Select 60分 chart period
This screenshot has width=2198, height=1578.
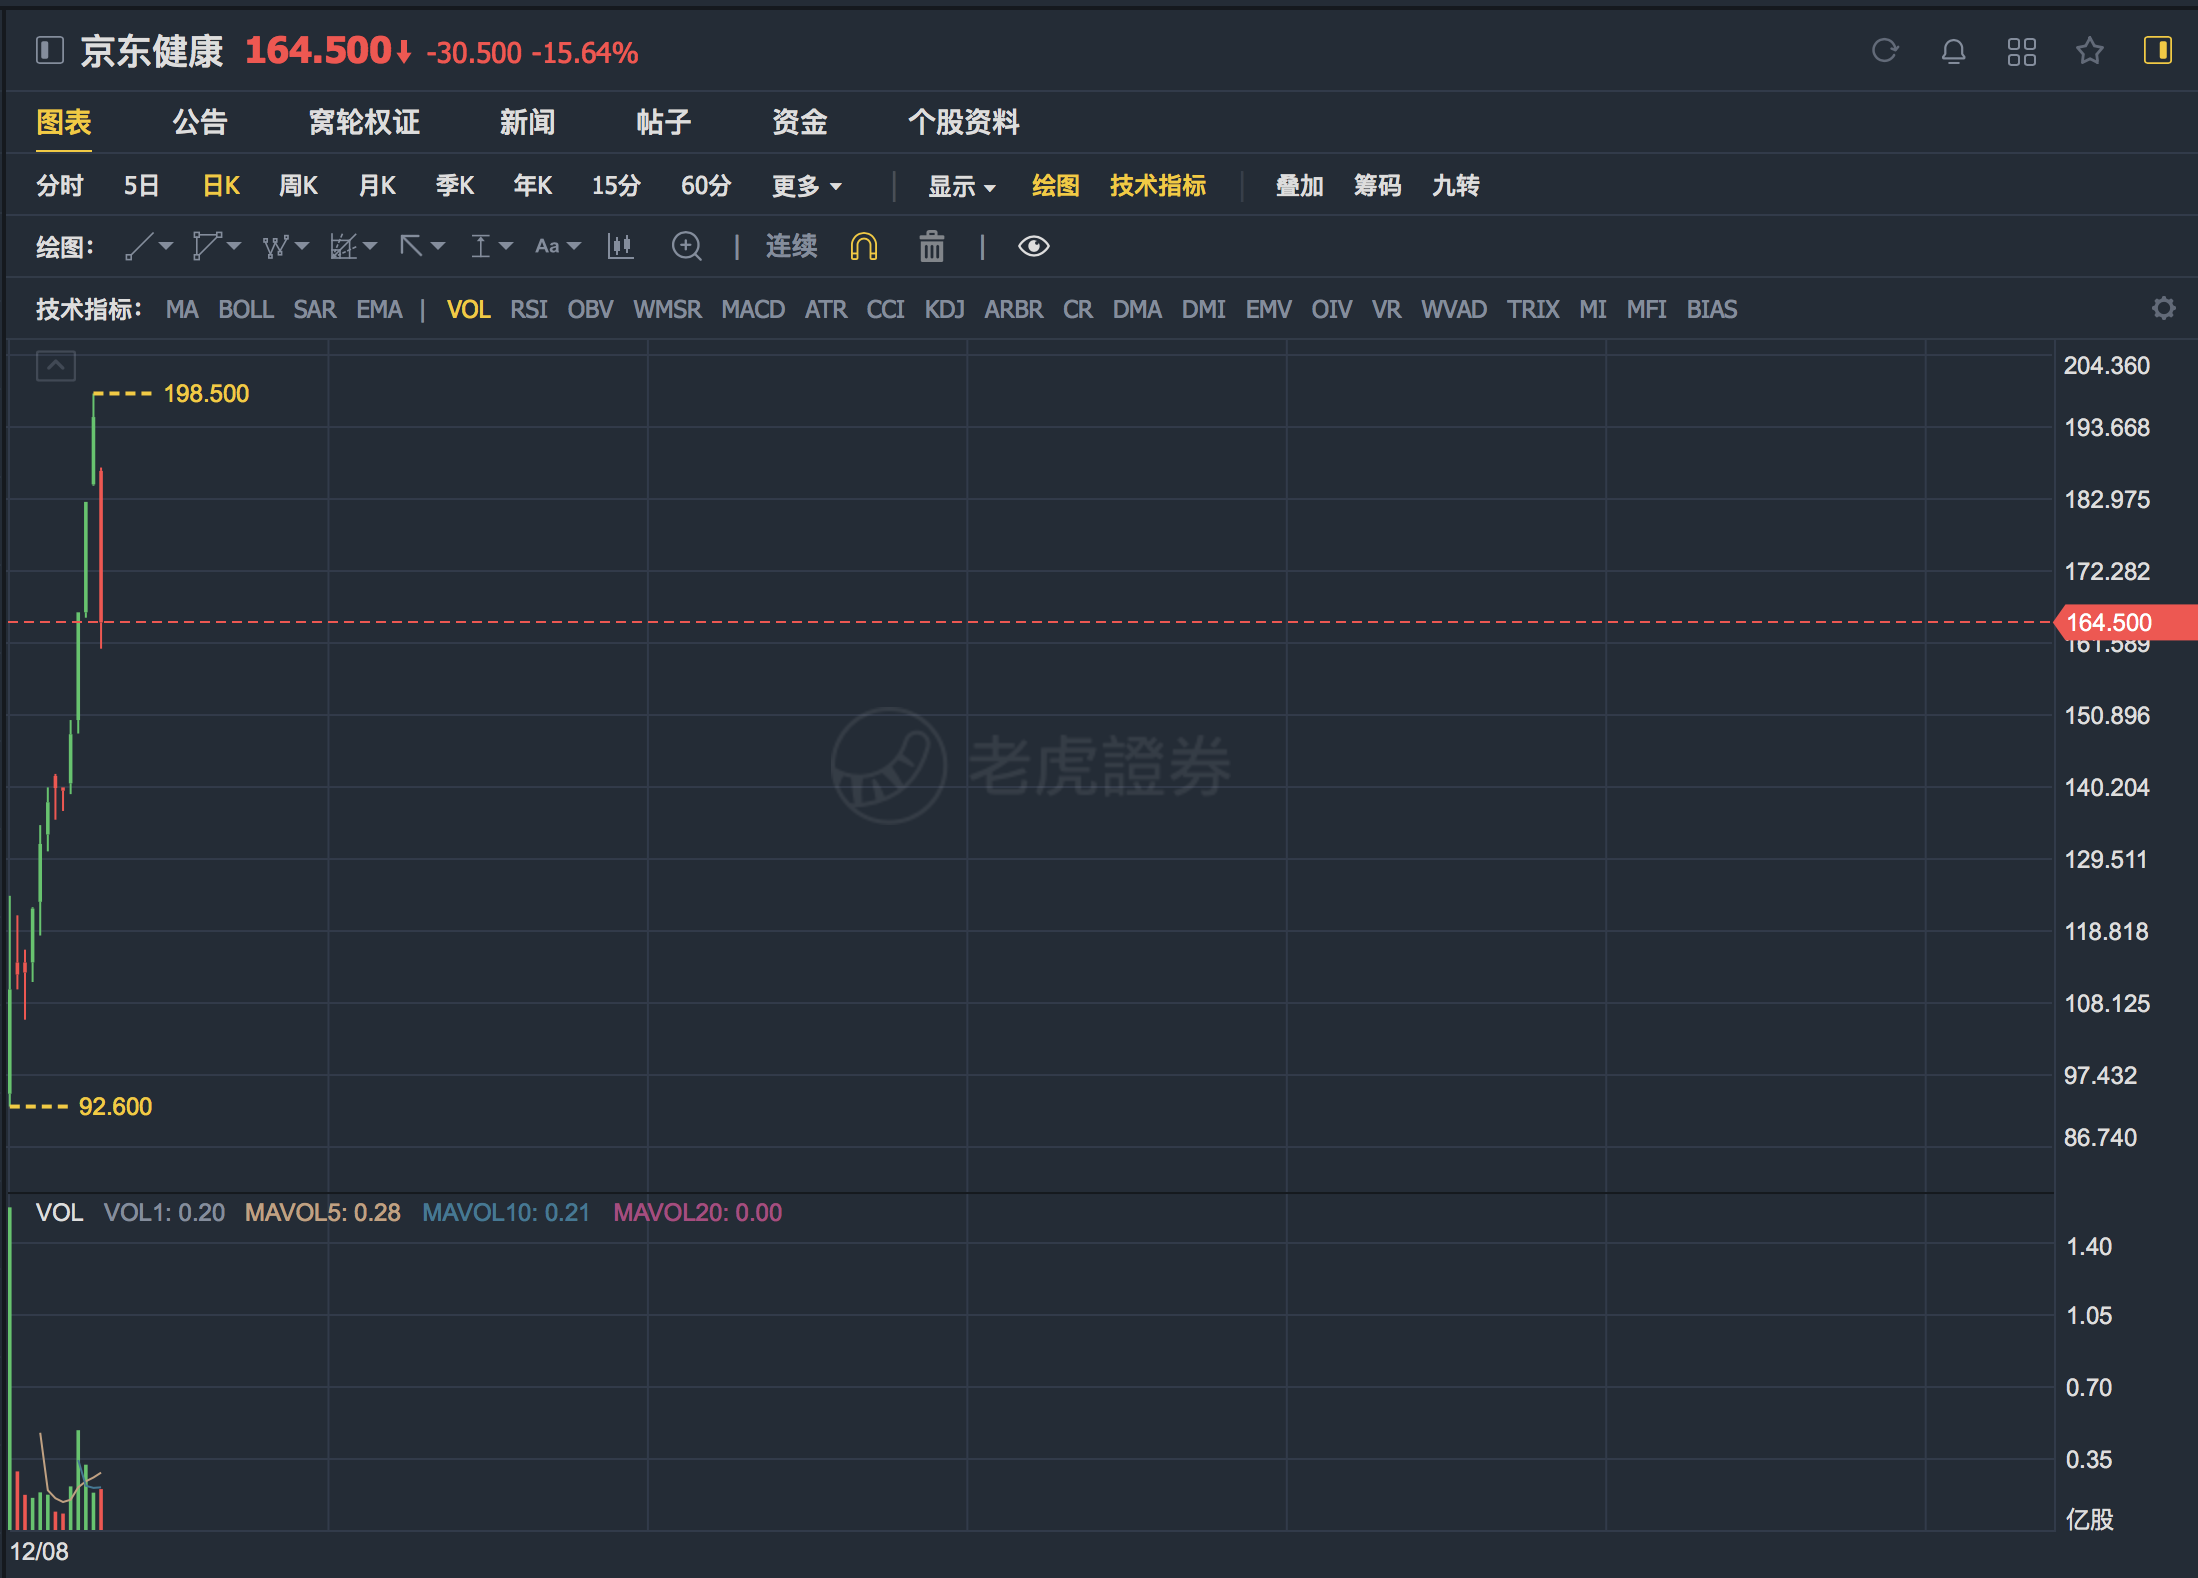coord(706,186)
